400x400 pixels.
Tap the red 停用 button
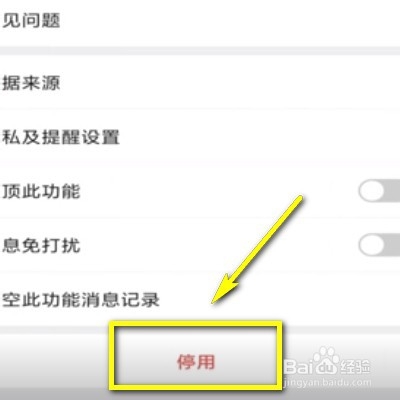[x=196, y=362]
